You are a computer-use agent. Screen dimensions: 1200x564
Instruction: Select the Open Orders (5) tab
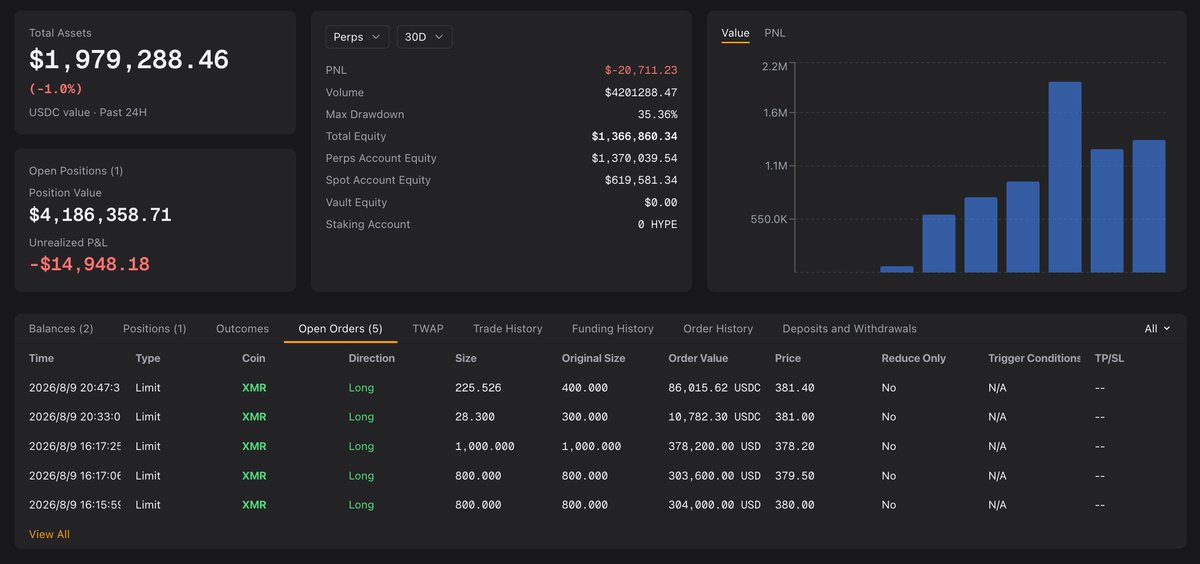pyautogui.click(x=340, y=328)
